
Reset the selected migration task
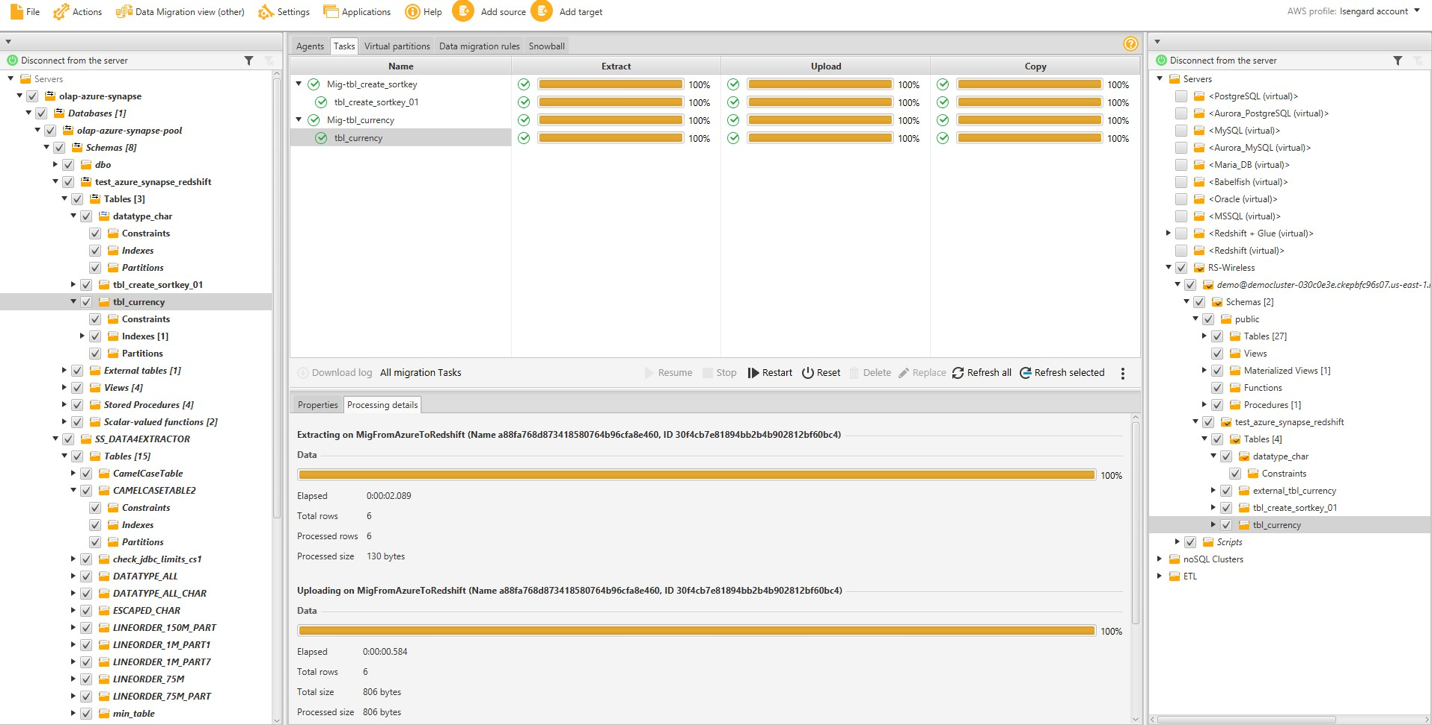pos(821,373)
